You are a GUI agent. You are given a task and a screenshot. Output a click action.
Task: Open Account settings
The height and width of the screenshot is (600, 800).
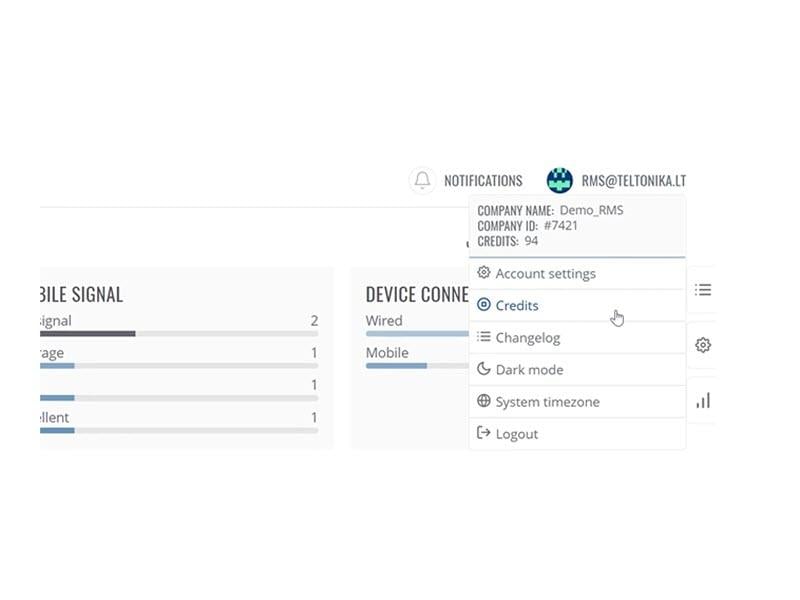(x=577, y=273)
